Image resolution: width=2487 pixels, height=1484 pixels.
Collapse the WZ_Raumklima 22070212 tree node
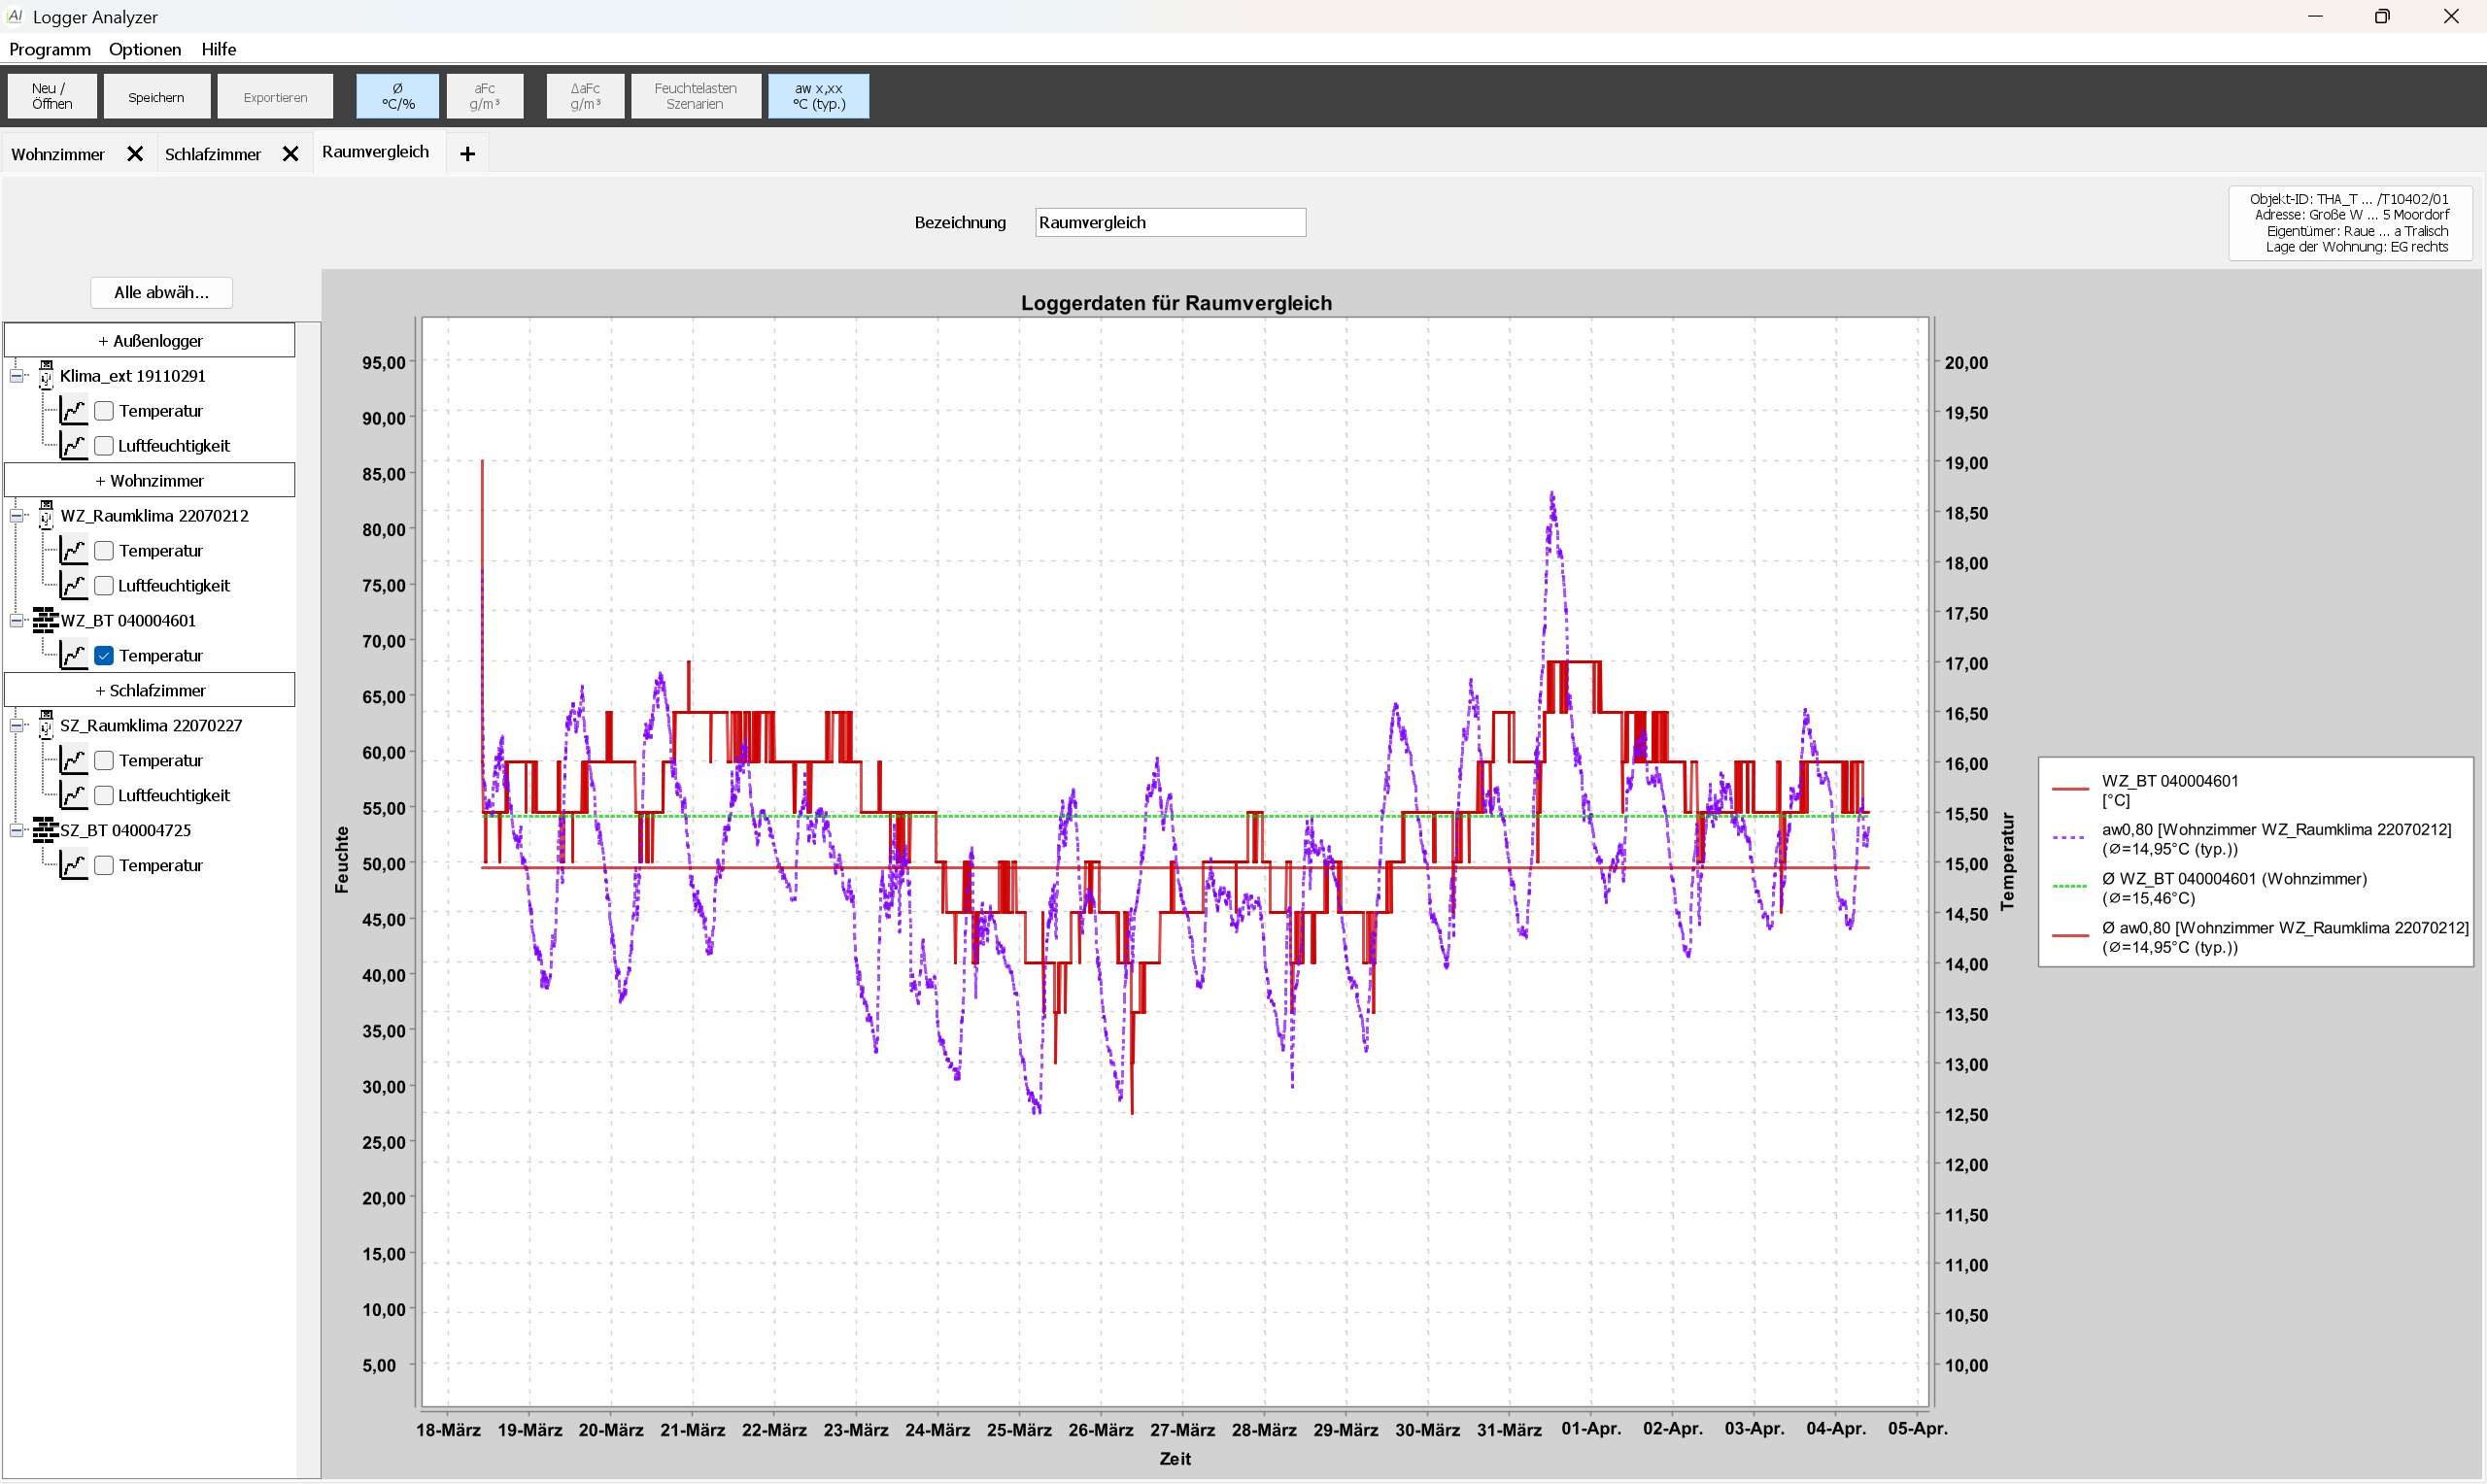(x=17, y=516)
